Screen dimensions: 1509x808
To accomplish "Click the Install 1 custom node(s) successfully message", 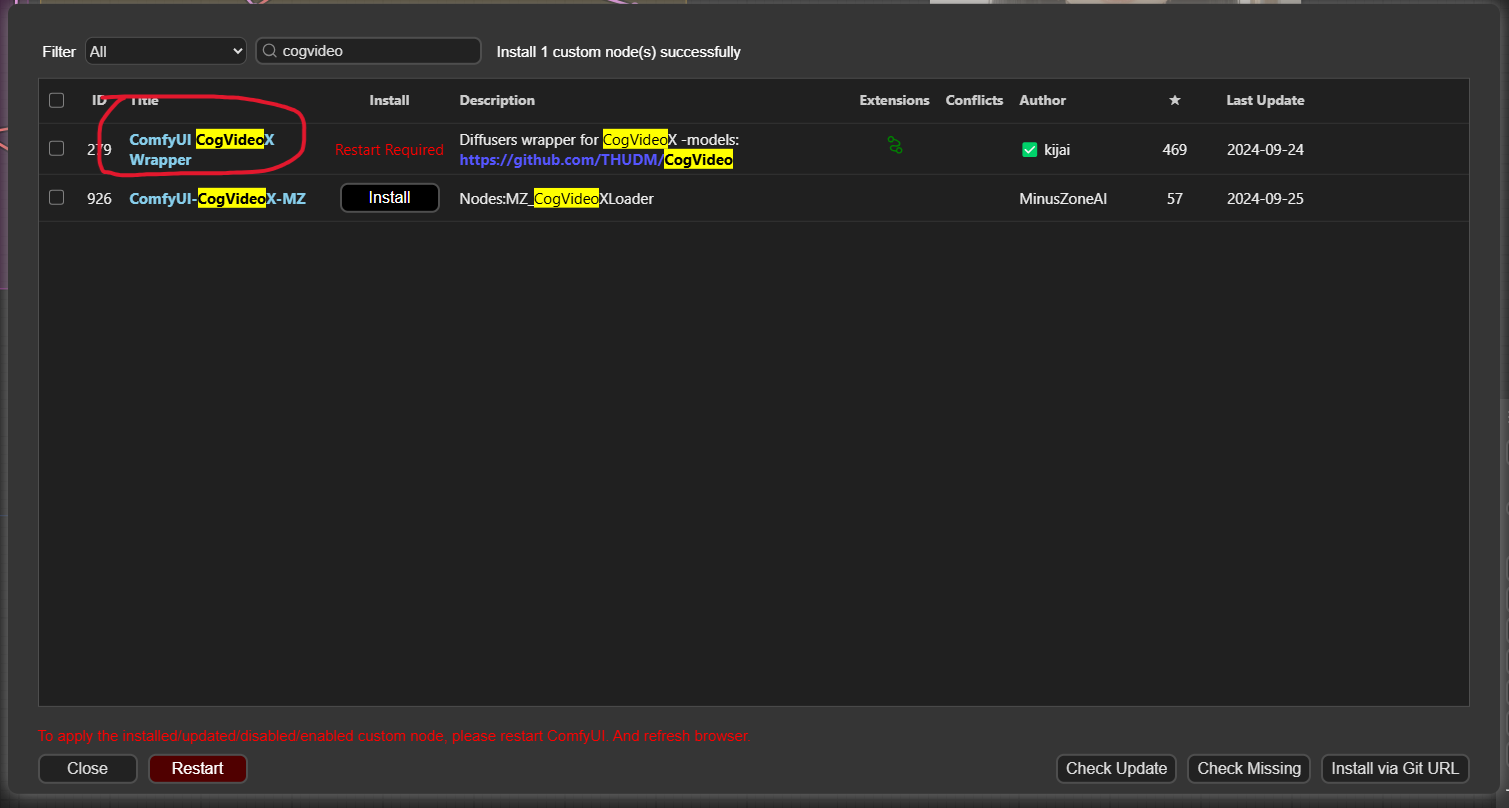I will point(619,52).
